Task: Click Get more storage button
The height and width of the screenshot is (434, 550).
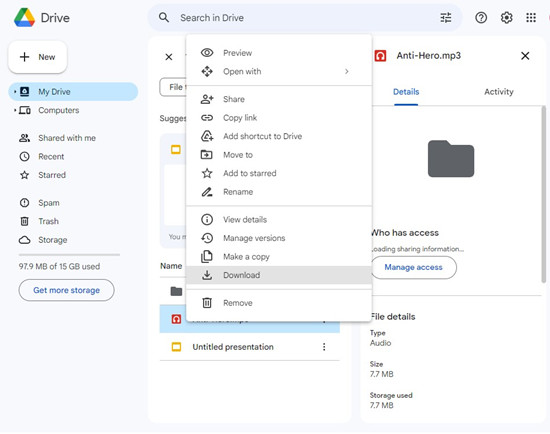Action: [x=66, y=290]
